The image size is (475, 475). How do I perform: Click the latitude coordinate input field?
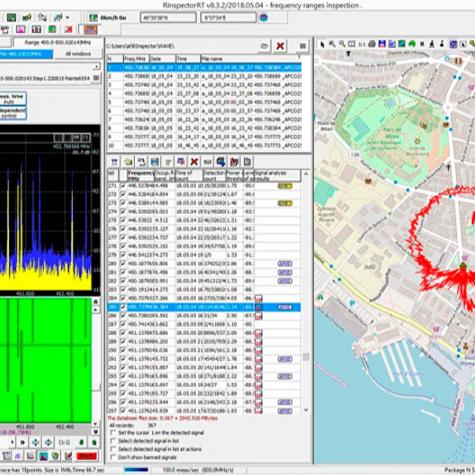pyautogui.click(x=168, y=17)
